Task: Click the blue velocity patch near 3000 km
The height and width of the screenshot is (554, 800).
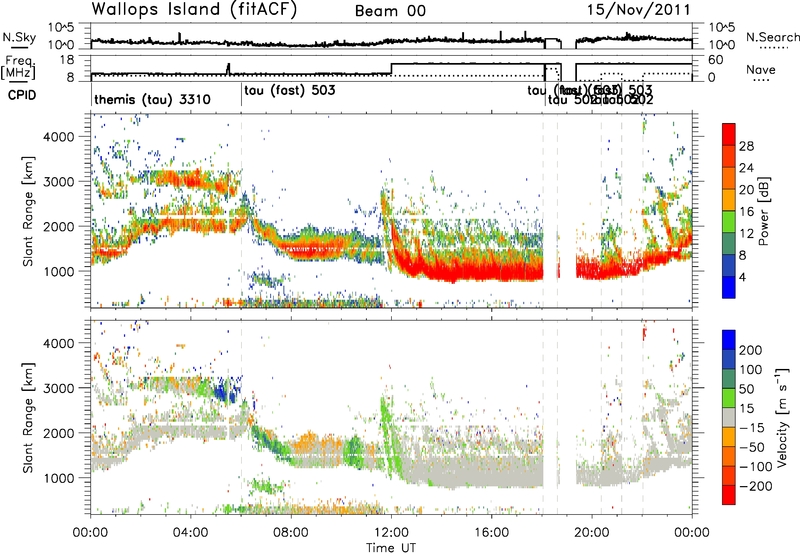Action: point(226,390)
